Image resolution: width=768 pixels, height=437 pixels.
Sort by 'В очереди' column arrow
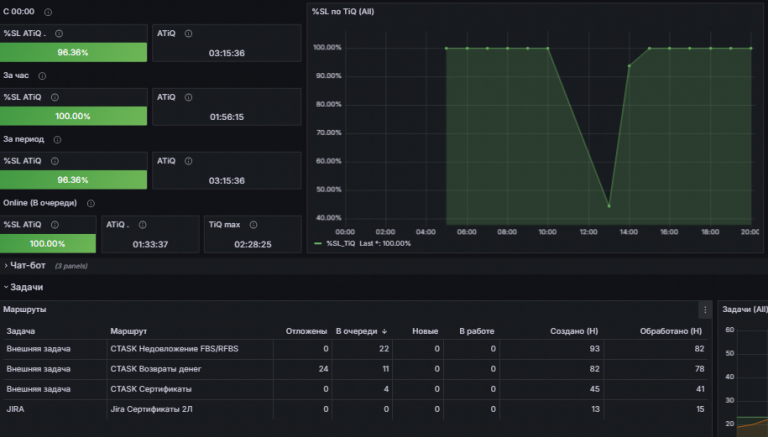coord(384,332)
